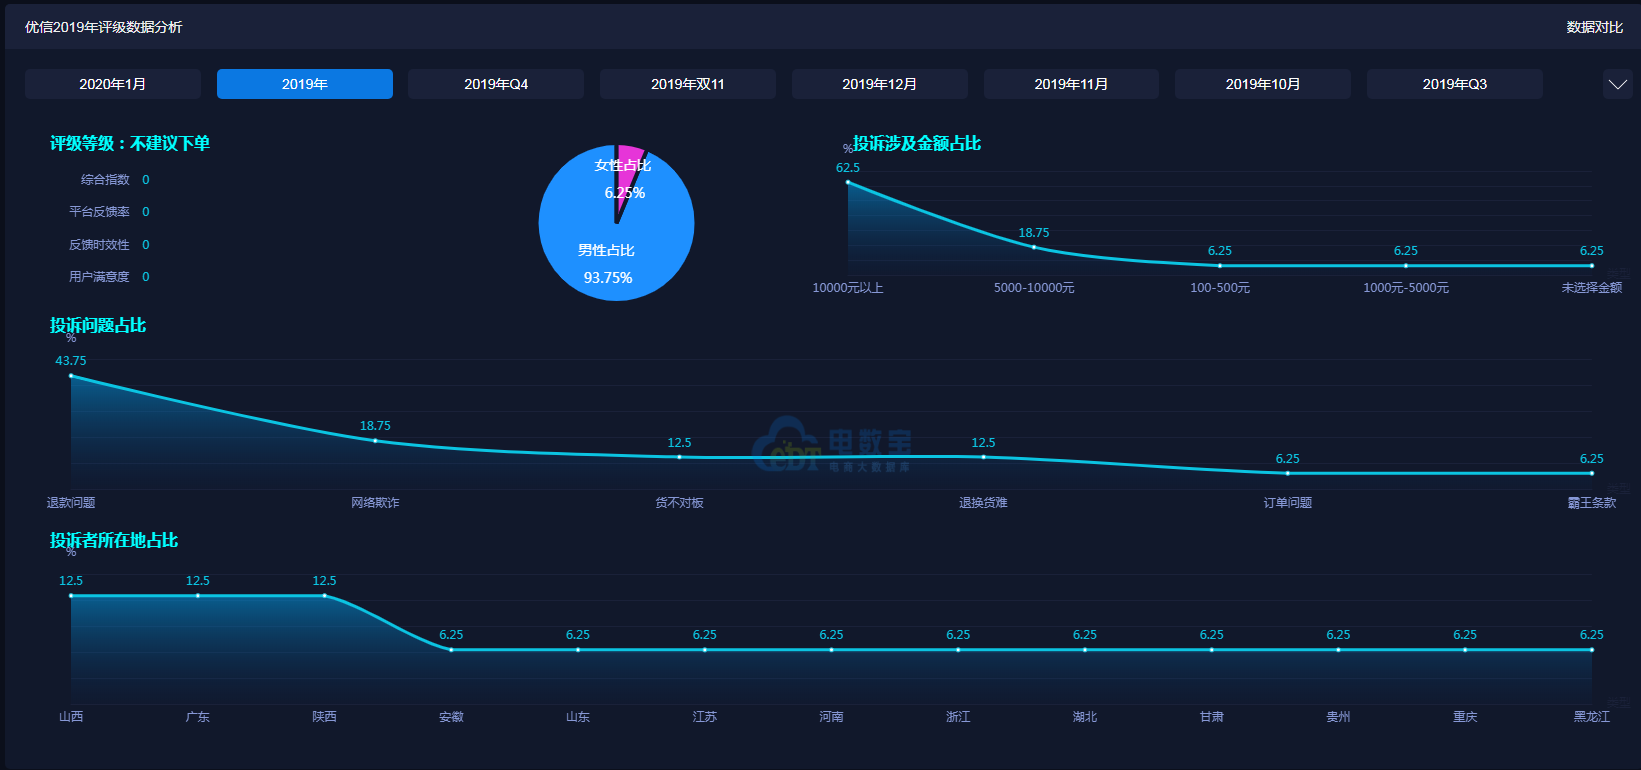Click the 综合指数 label

coord(105,180)
